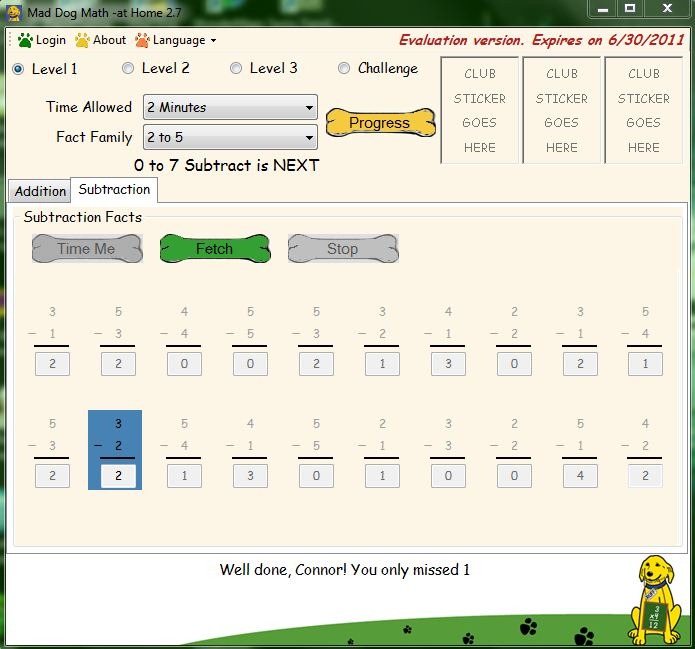Viewport: 695px width, 649px height.
Task: Click the middle club sticker placeholder
Action: (x=562, y=110)
